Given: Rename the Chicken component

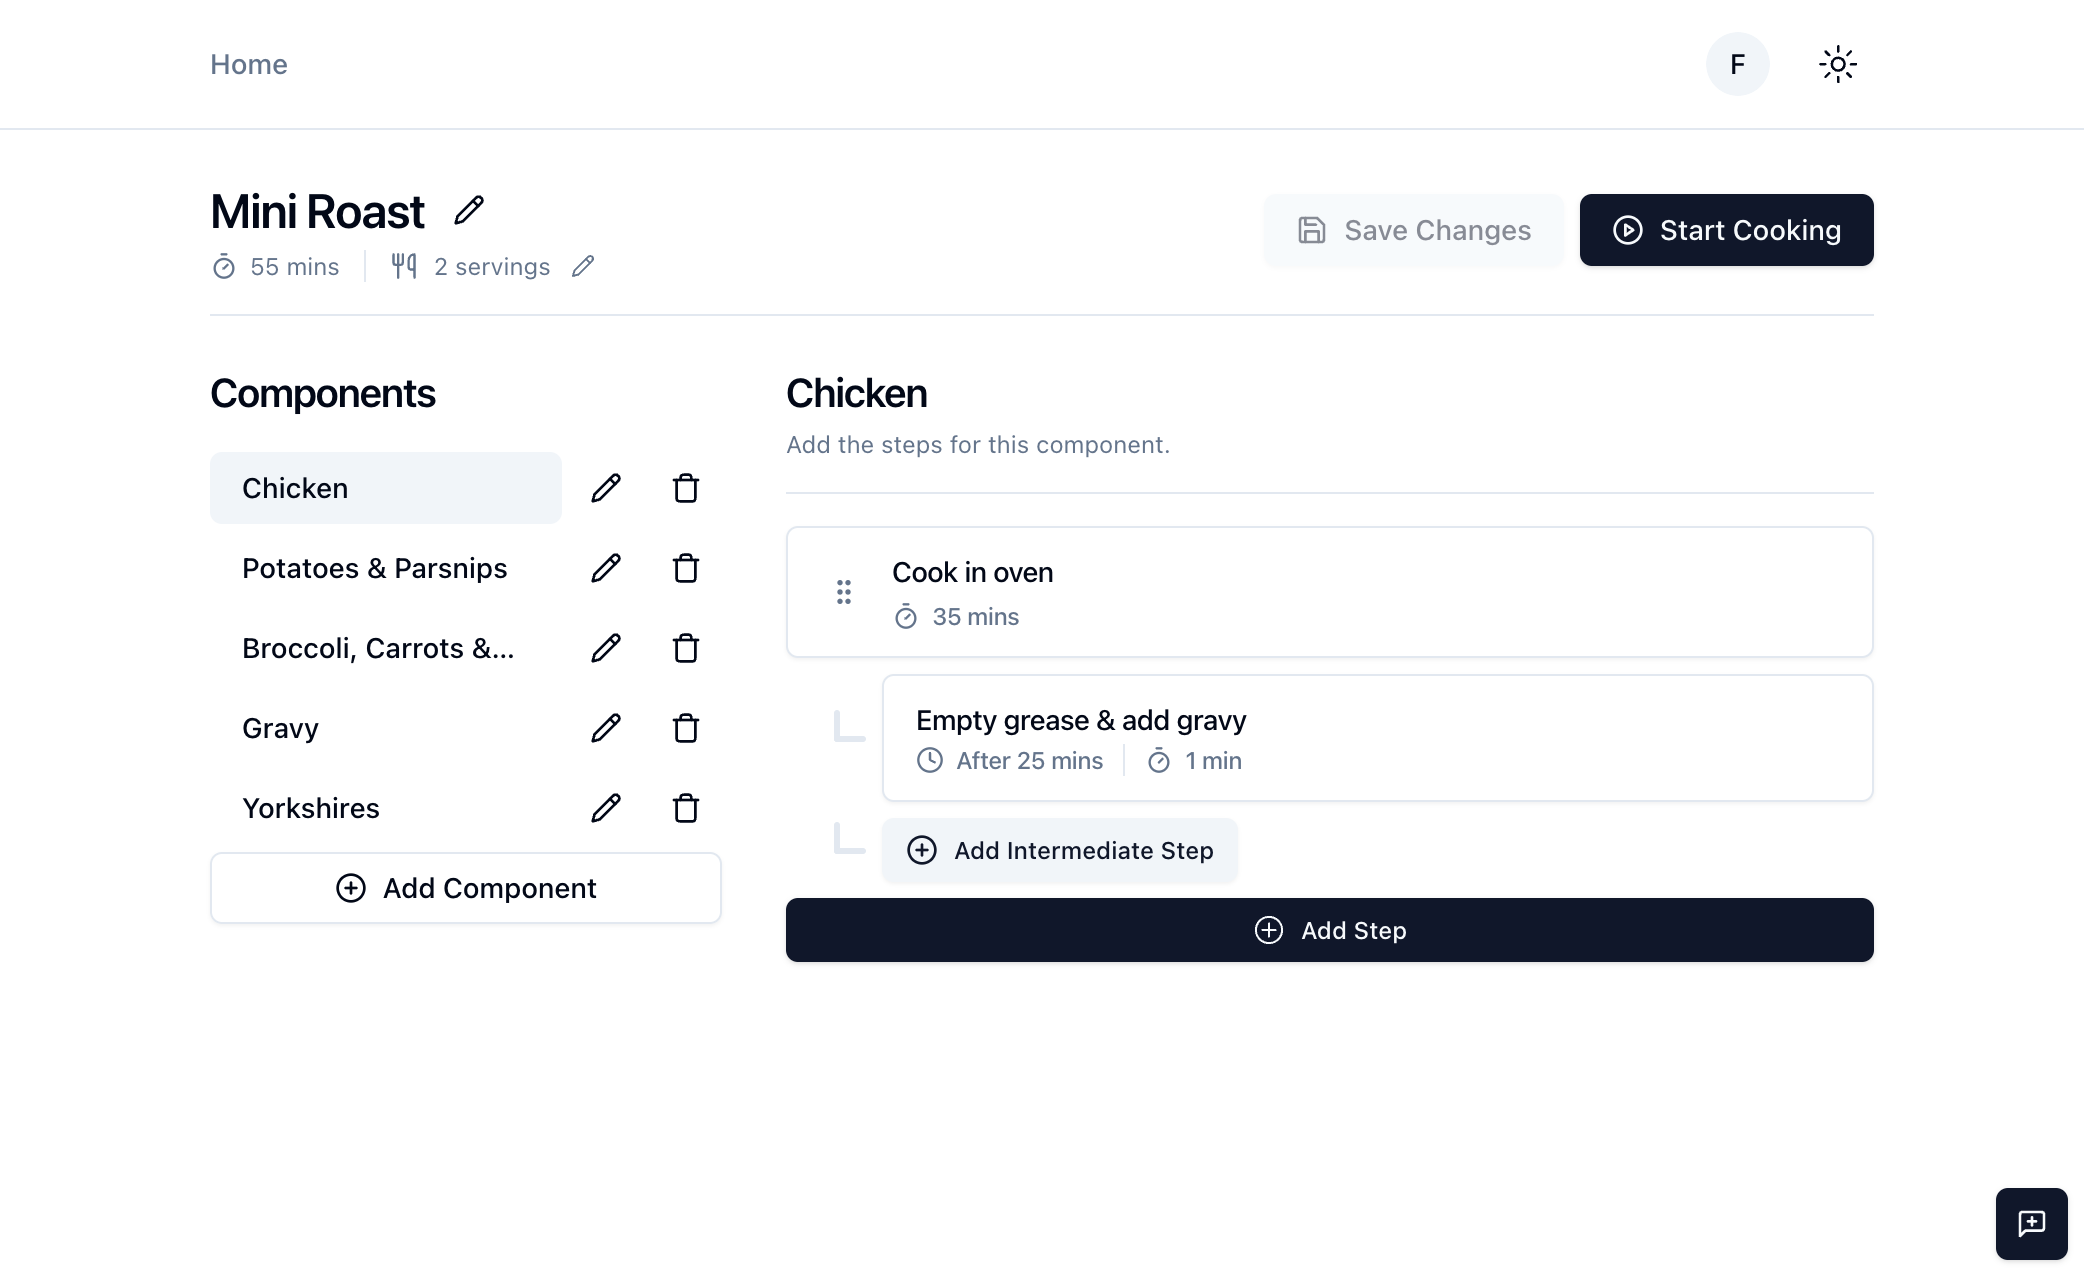Looking at the screenshot, I should [606, 488].
